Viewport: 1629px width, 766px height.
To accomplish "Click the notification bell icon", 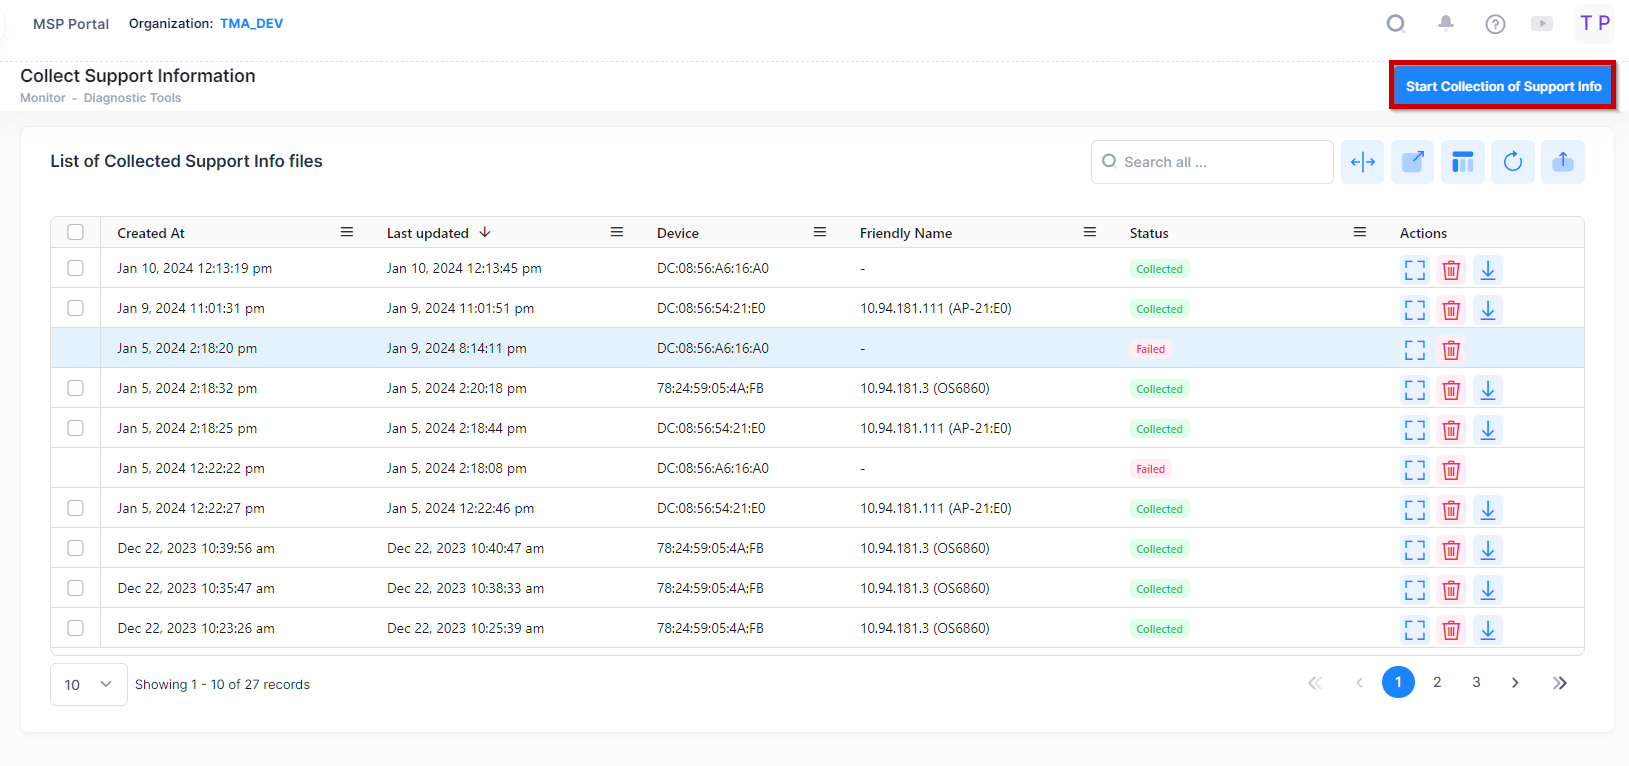I will click(1445, 23).
